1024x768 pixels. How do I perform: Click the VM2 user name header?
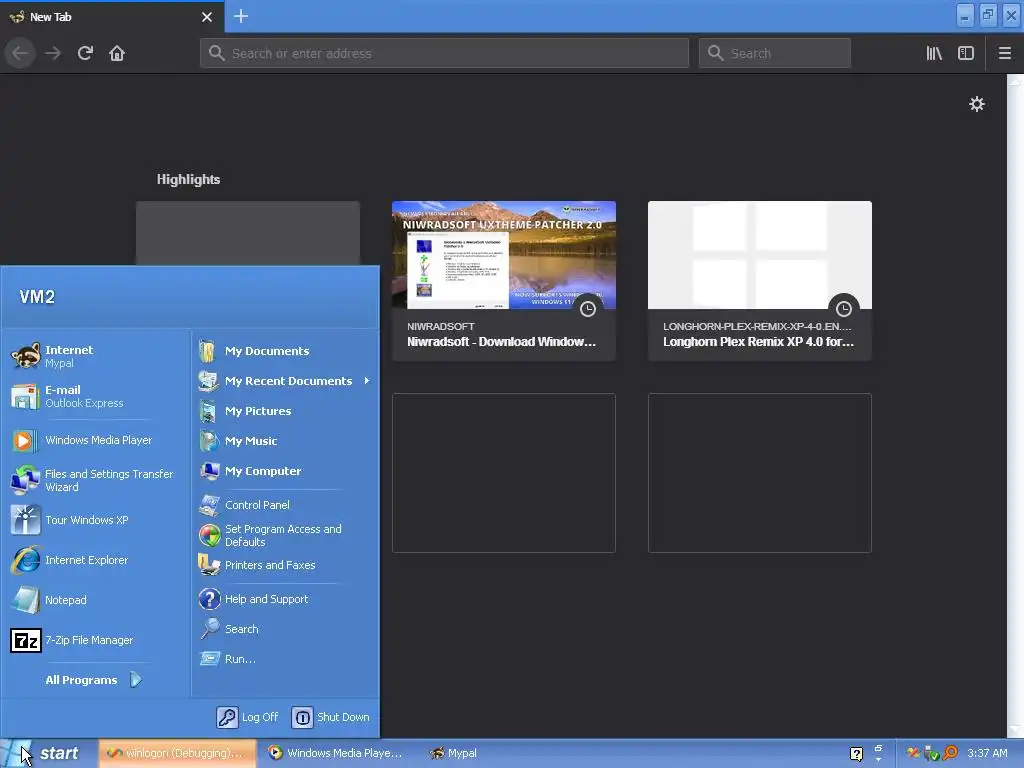pyautogui.click(x=37, y=297)
